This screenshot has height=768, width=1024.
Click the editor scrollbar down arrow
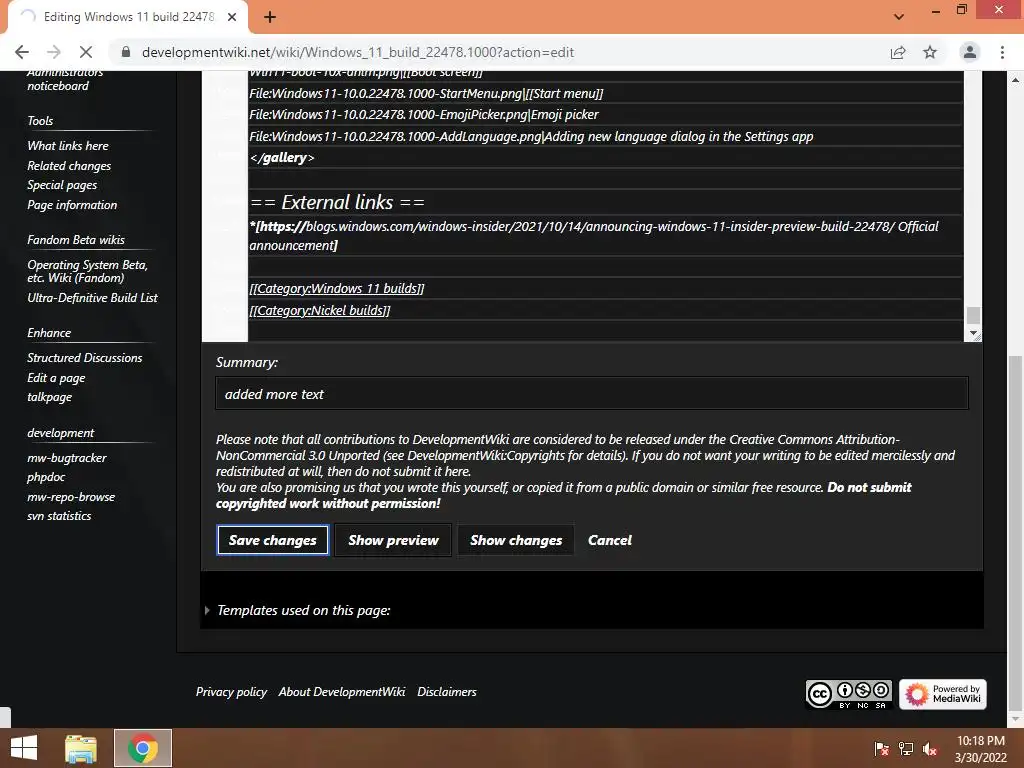coord(973,333)
